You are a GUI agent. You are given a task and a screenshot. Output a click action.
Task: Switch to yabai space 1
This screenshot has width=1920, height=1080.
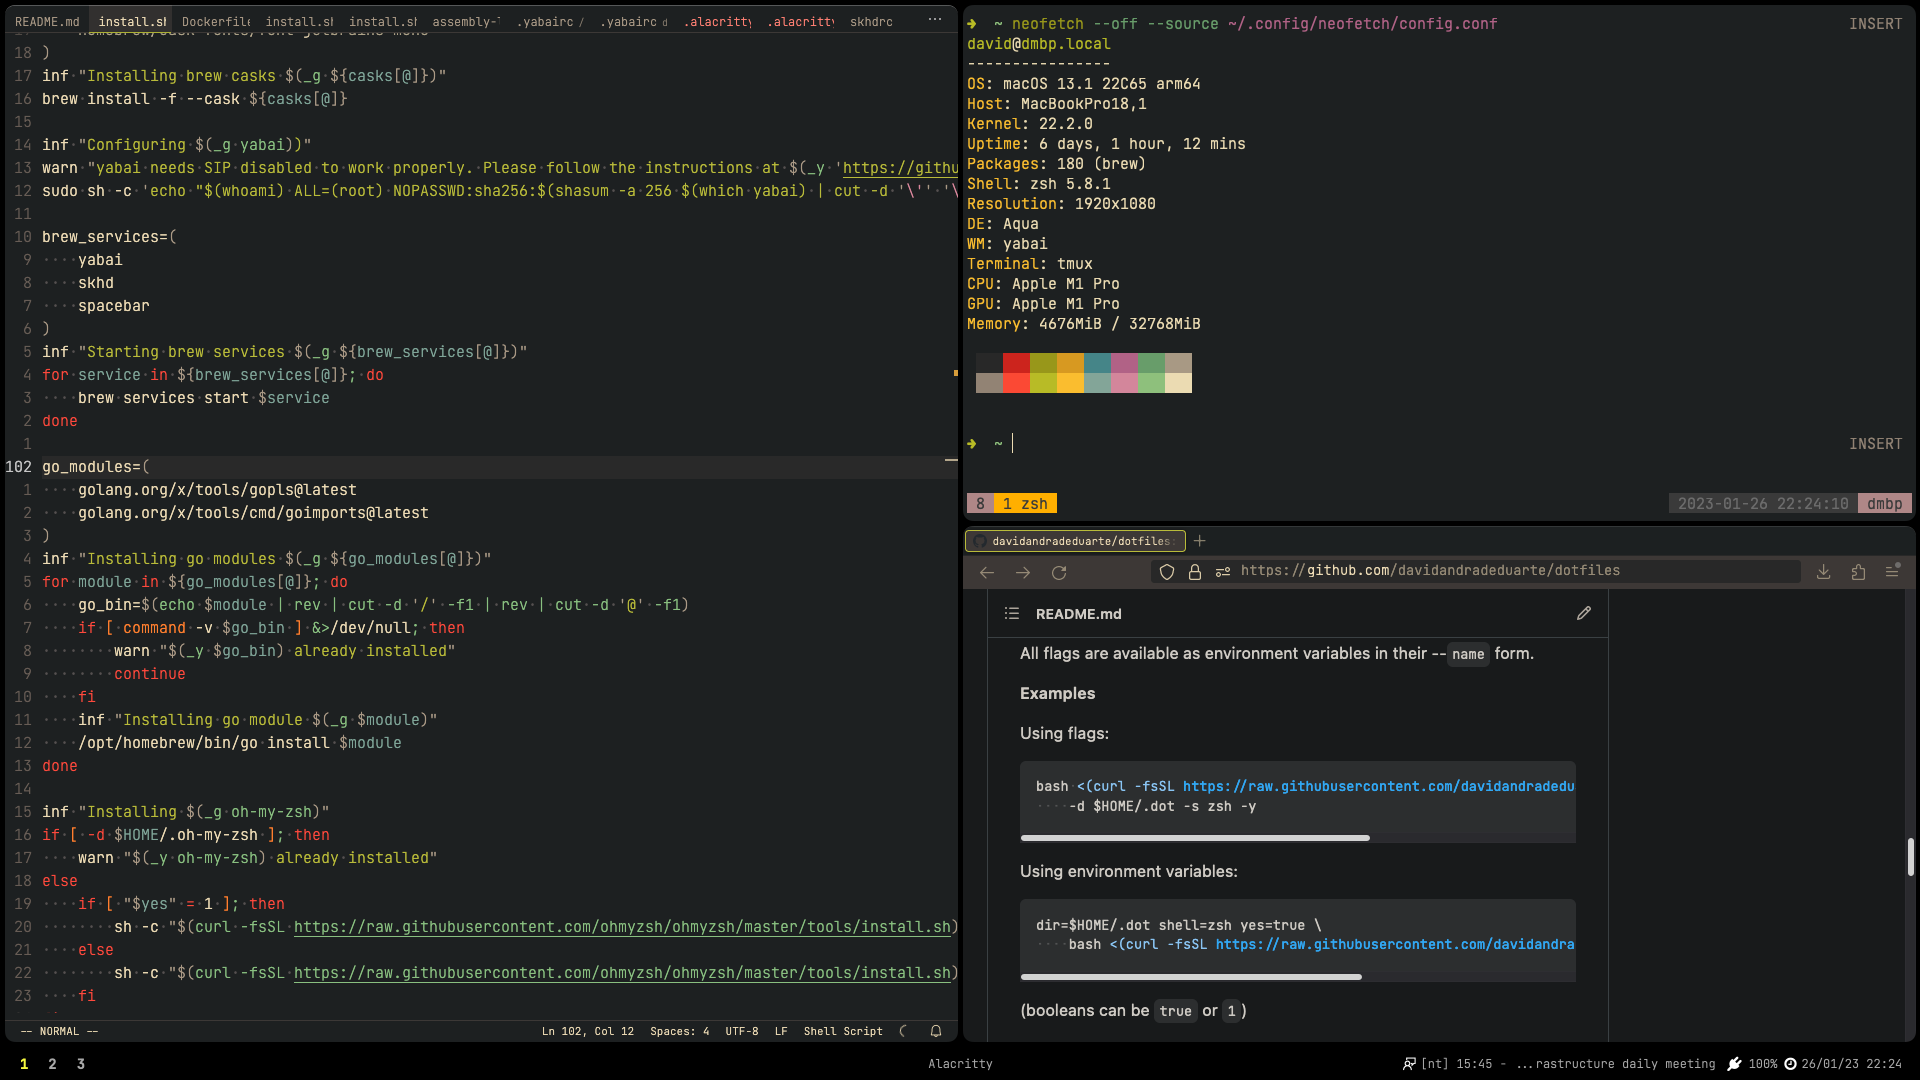click(x=24, y=1064)
